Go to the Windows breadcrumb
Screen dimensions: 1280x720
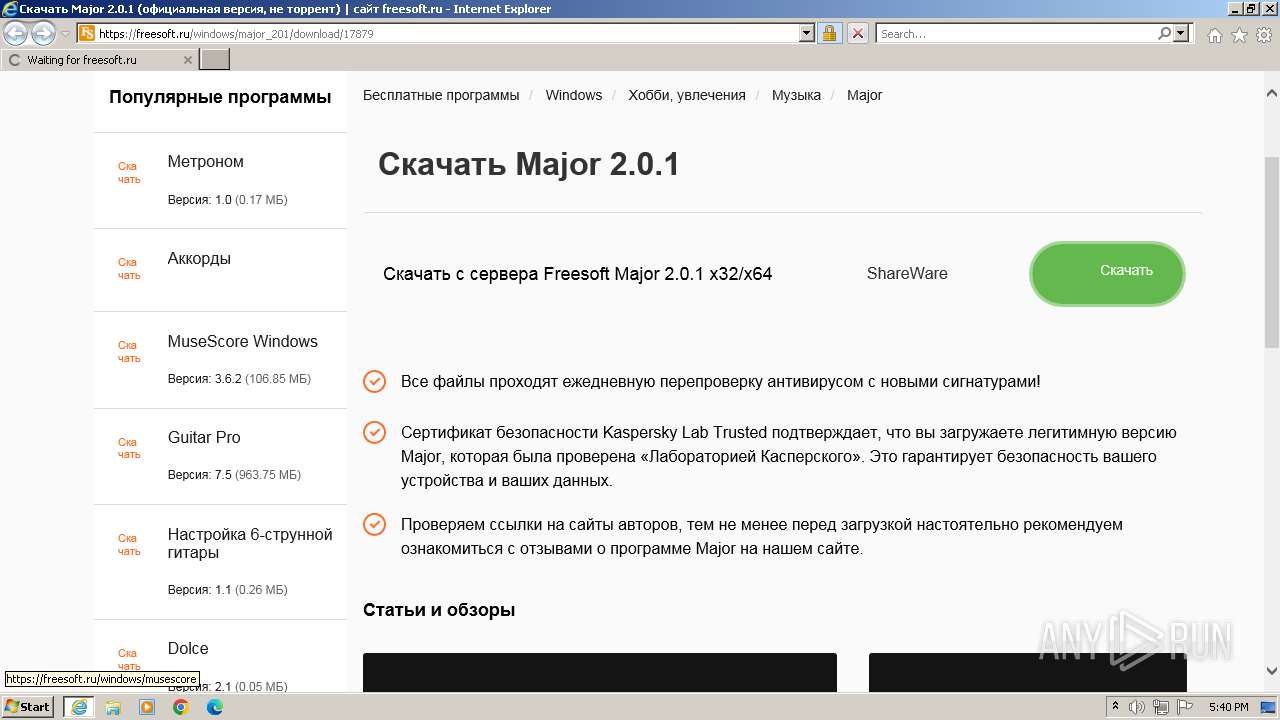574,95
